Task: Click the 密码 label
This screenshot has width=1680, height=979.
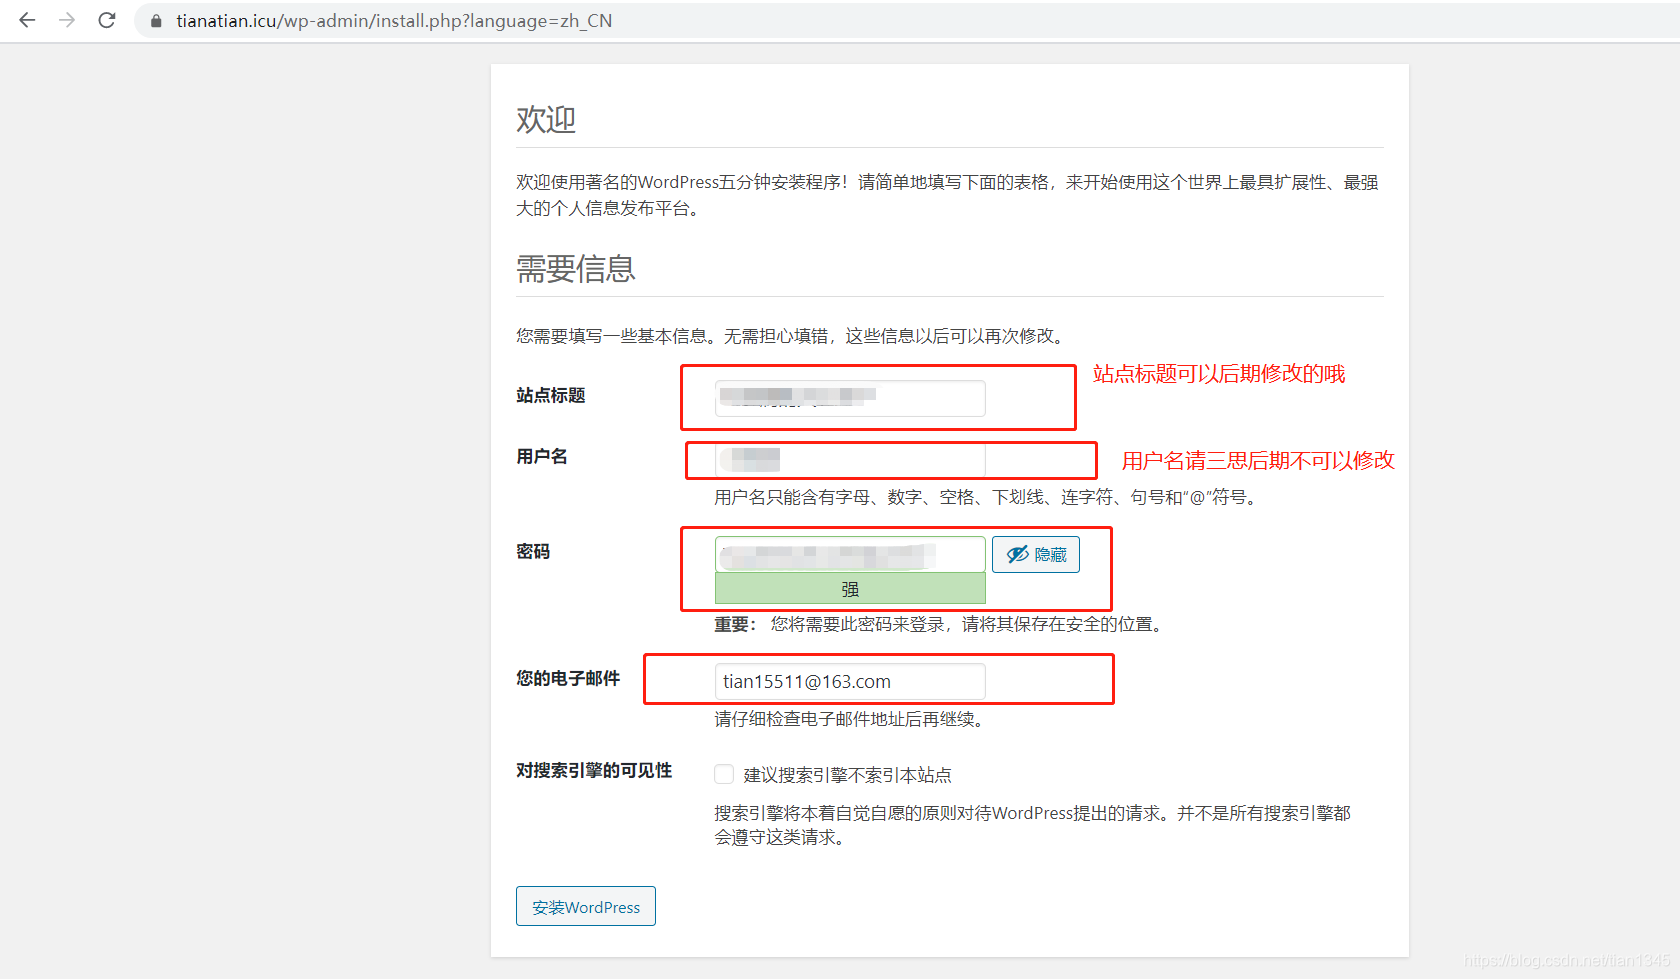Action: (x=533, y=551)
